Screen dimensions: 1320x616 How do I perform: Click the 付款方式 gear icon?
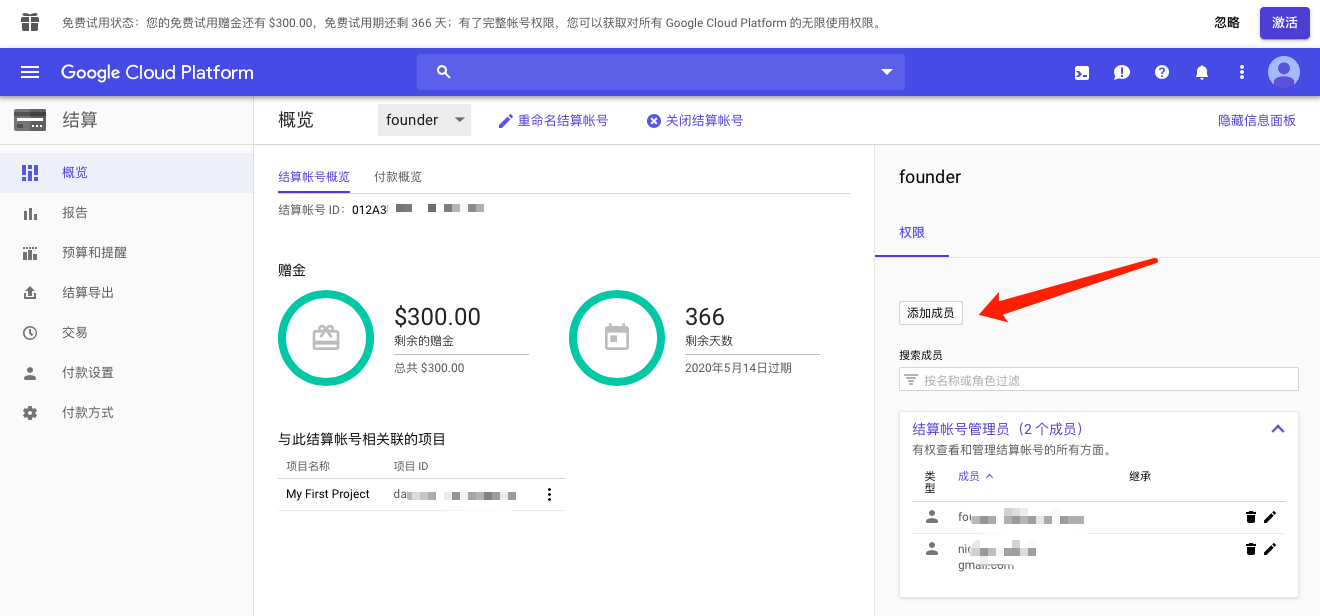pos(30,413)
